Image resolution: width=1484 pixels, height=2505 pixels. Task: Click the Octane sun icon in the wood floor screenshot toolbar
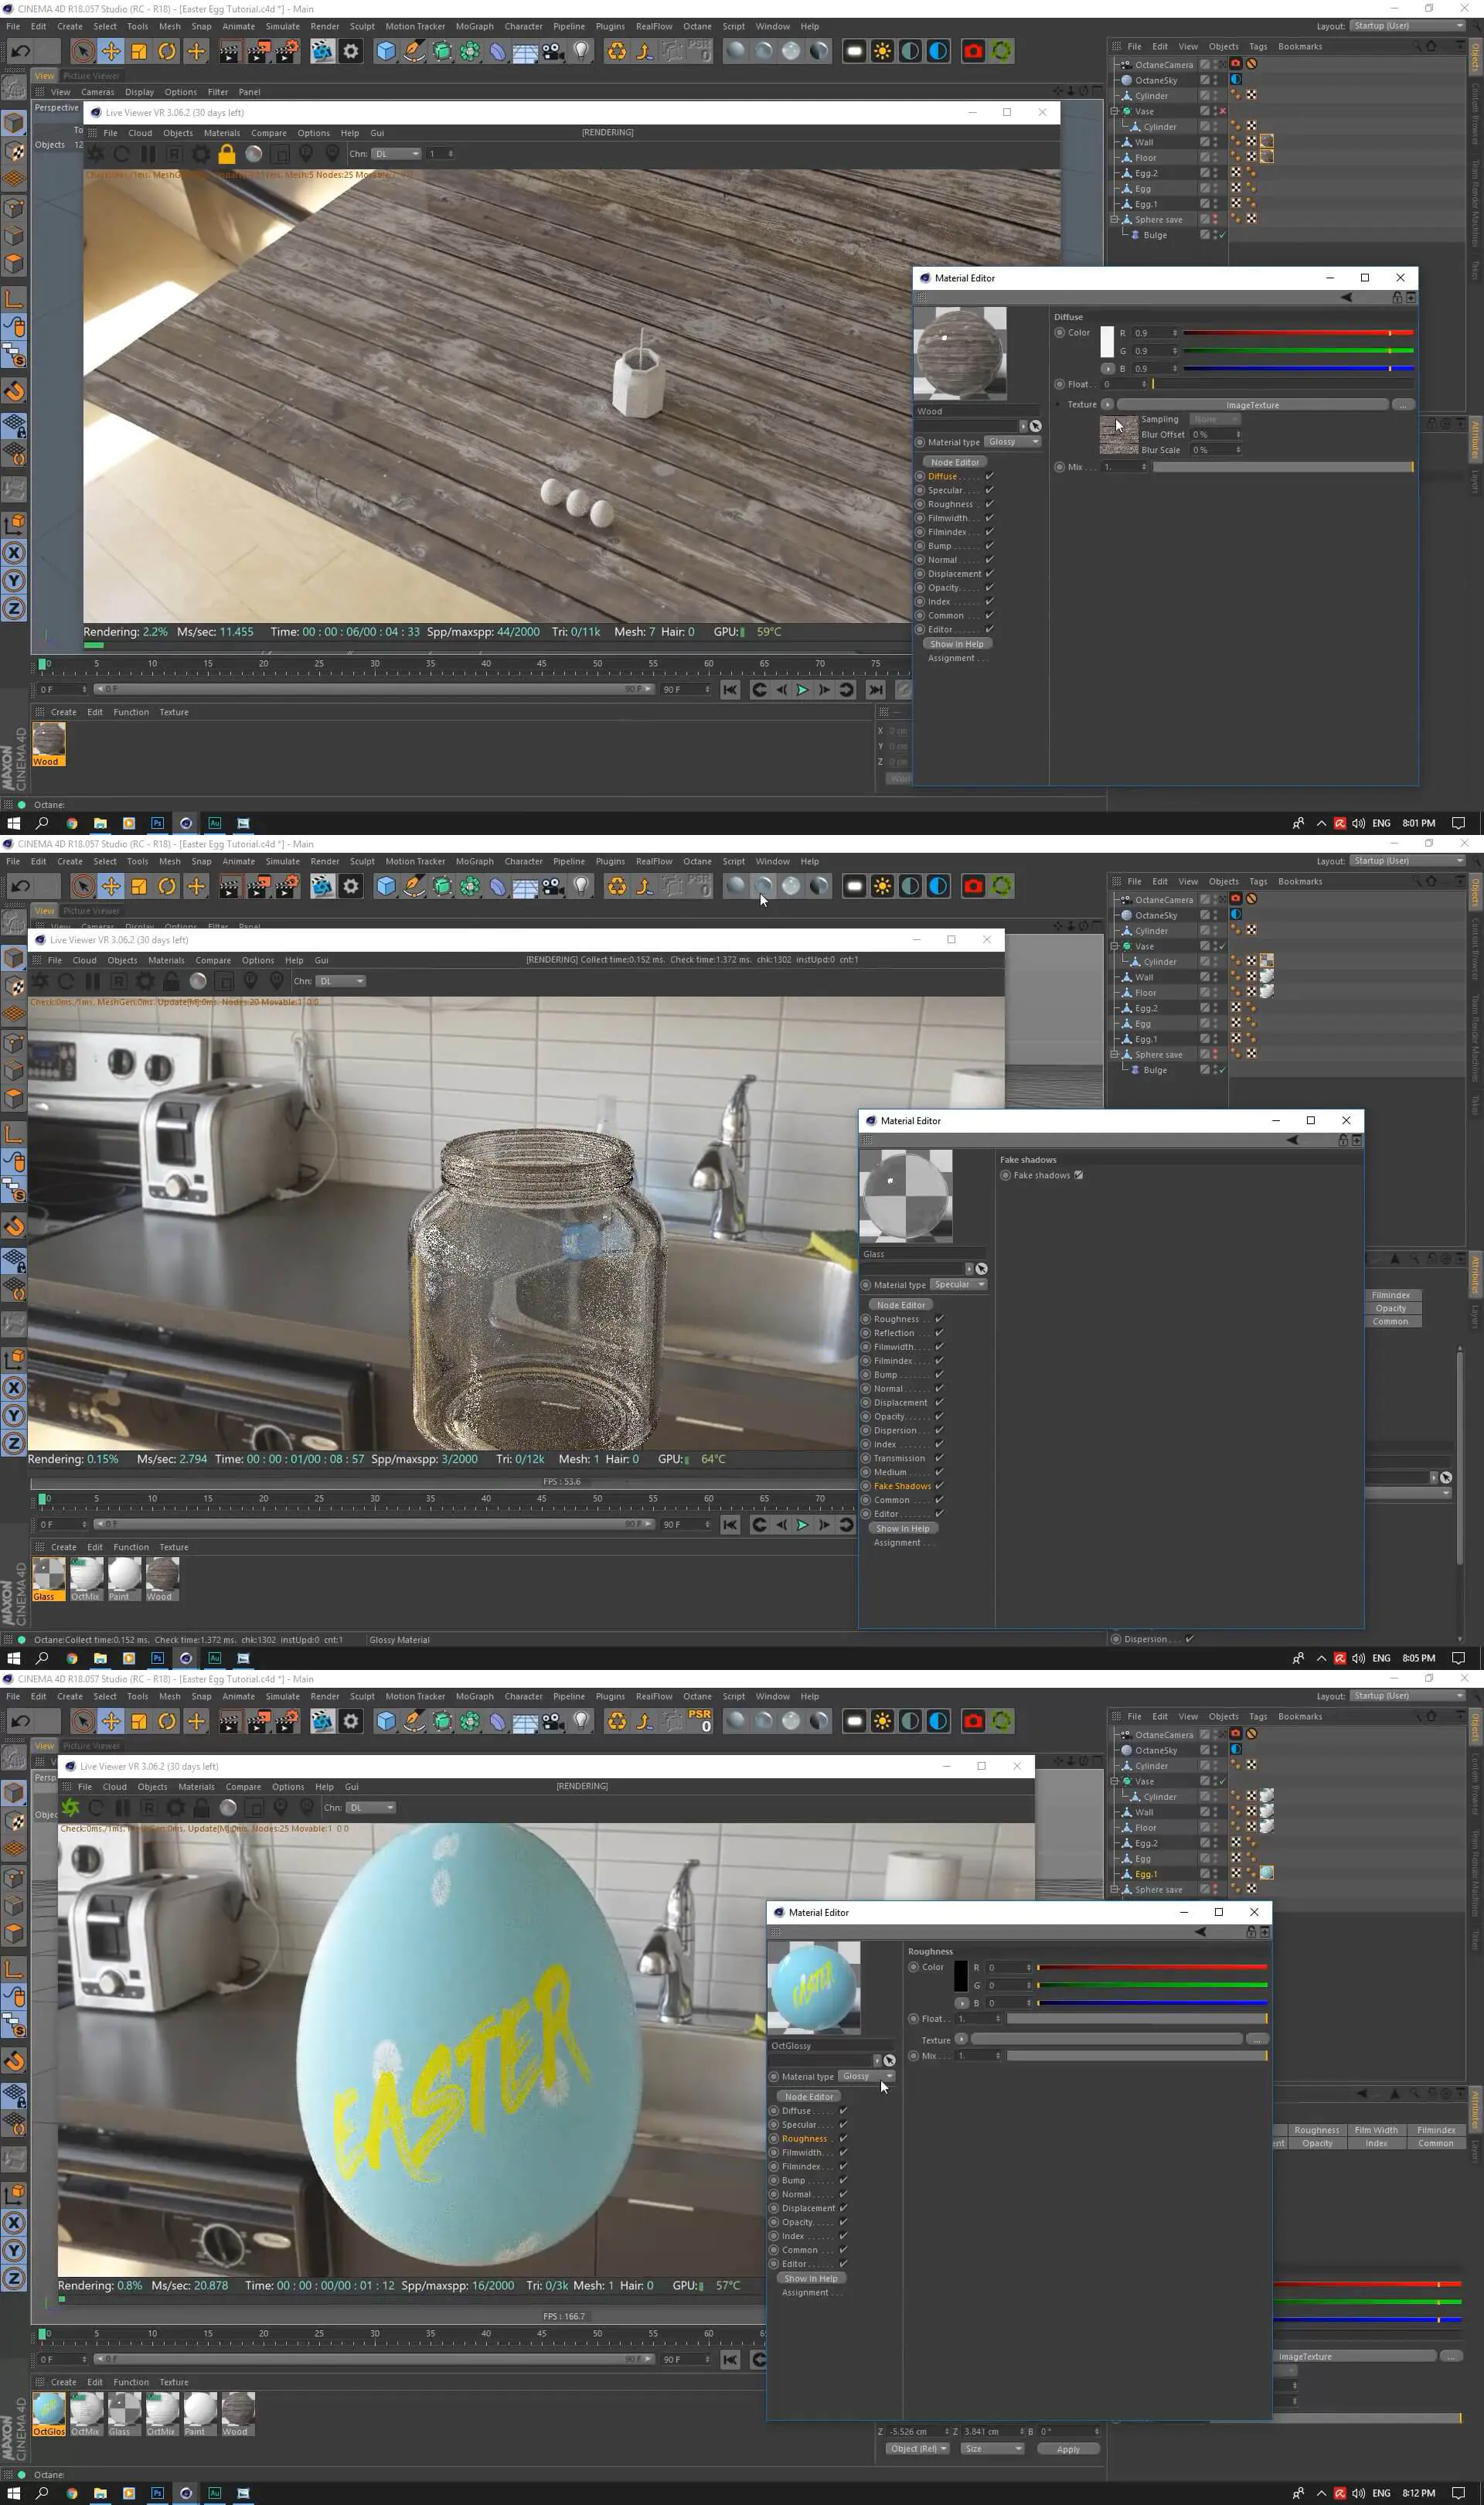(882, 51)
